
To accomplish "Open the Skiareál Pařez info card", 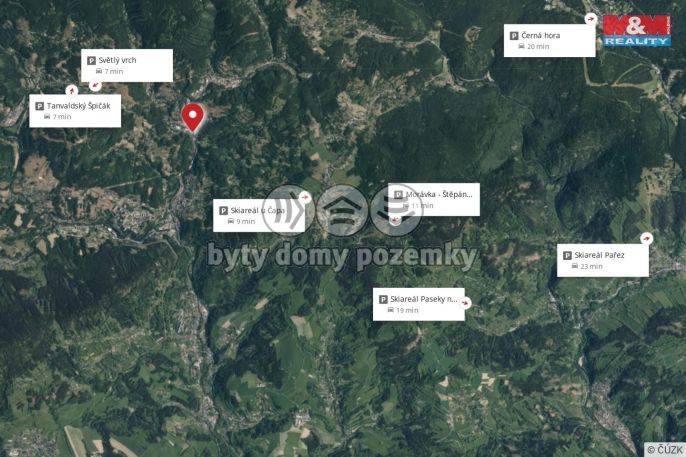I will [x=603, y=260].
